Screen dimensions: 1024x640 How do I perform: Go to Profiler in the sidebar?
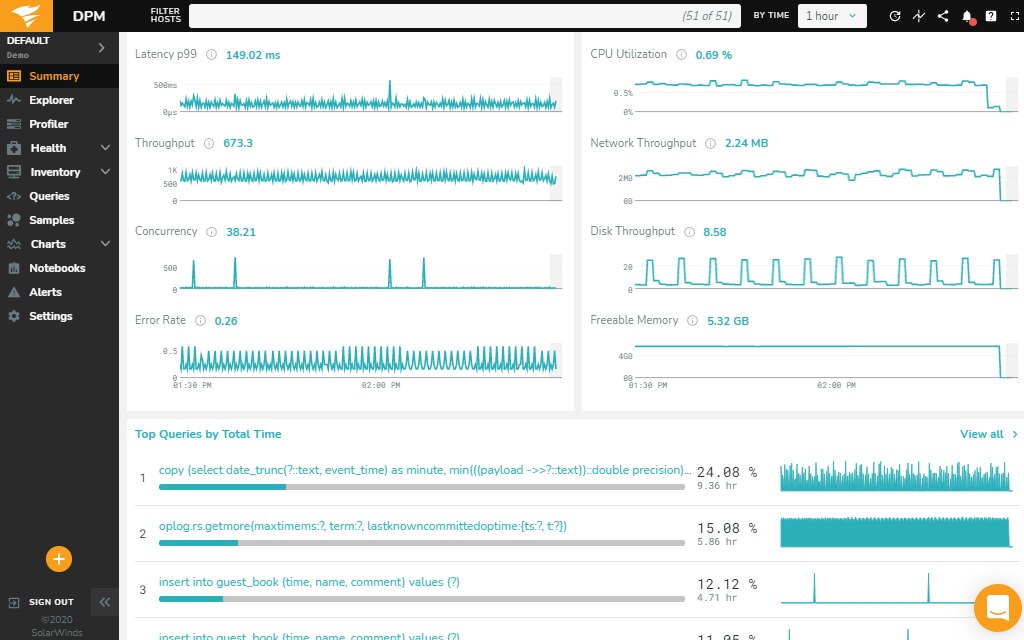[x=48, y=124]
